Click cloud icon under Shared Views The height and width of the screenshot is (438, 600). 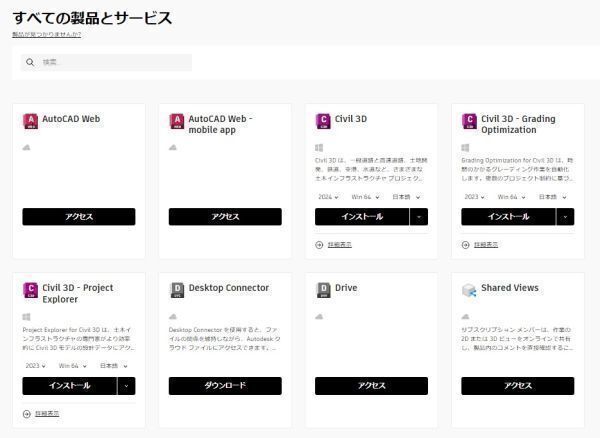[465, 316]
